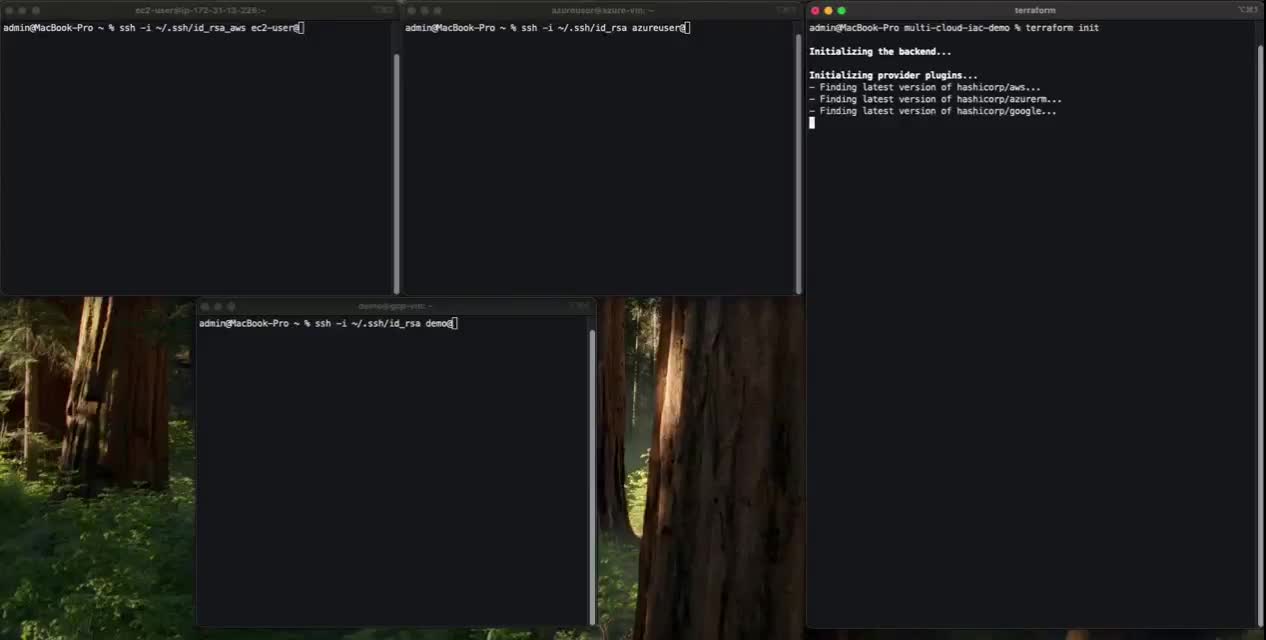
Task: Select 'Initializing the backend...' line
Action: click(880, 52)
